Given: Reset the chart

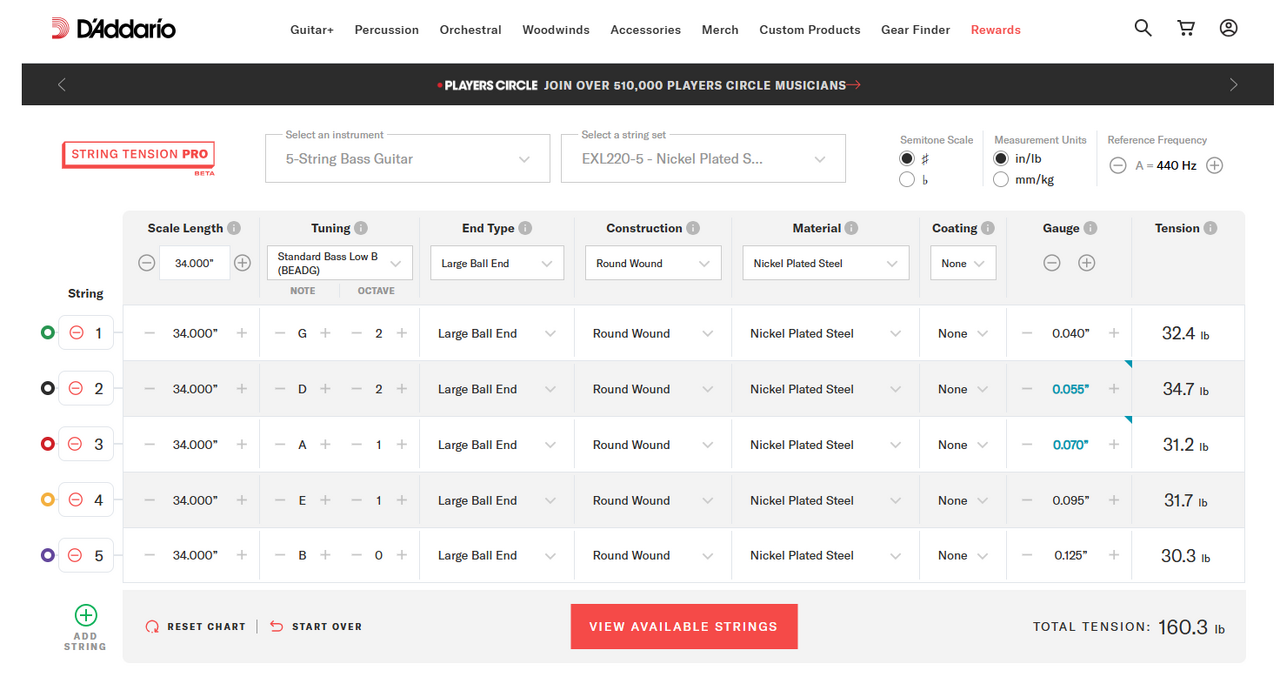Looking at the screenshot, I should (x=196, y=627).
